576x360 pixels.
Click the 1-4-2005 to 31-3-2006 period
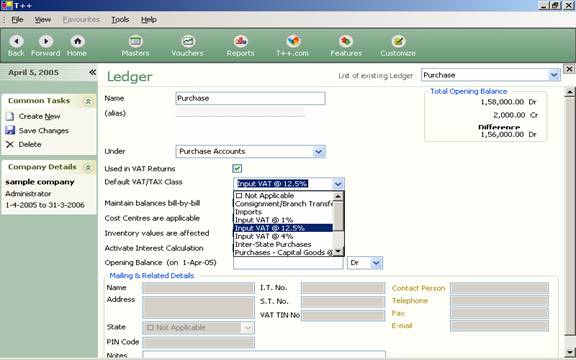click(45, 205)
